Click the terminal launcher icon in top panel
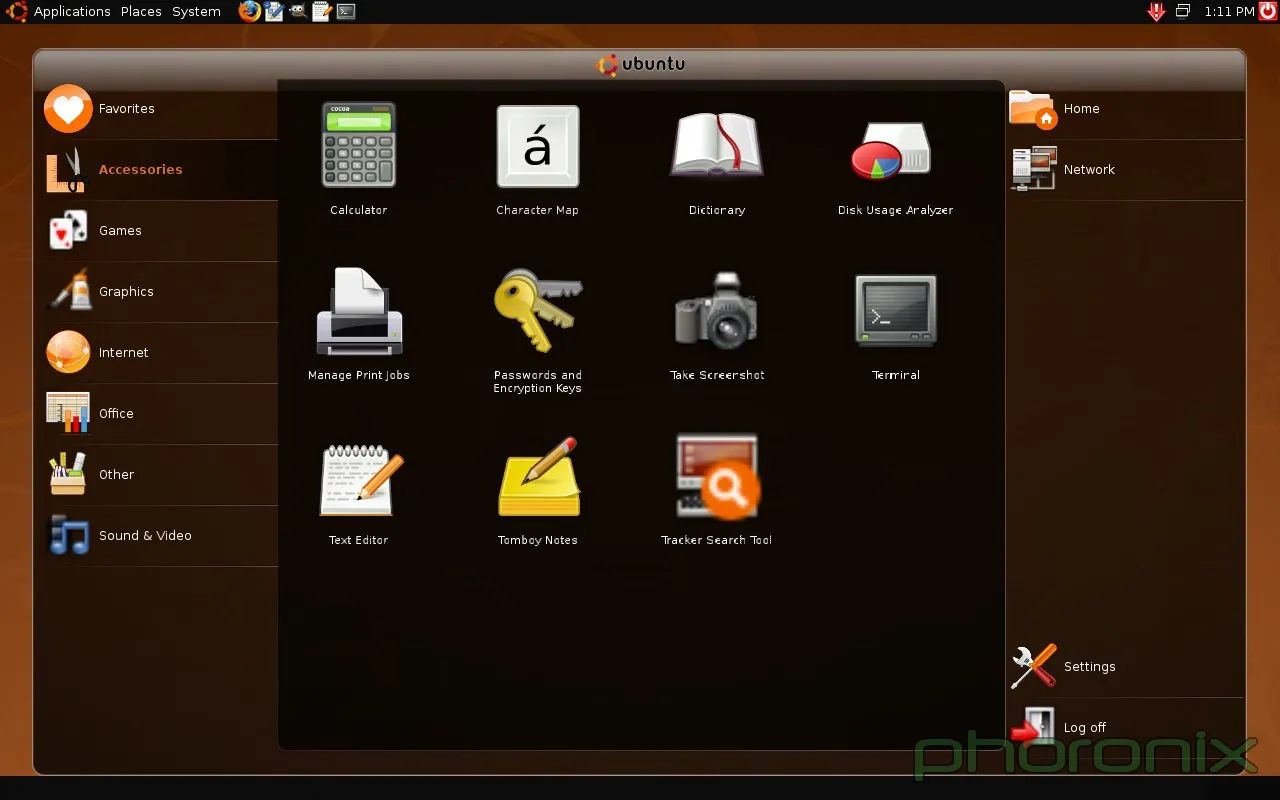This screenshot has width=1280, height=800. coord(346,12)
